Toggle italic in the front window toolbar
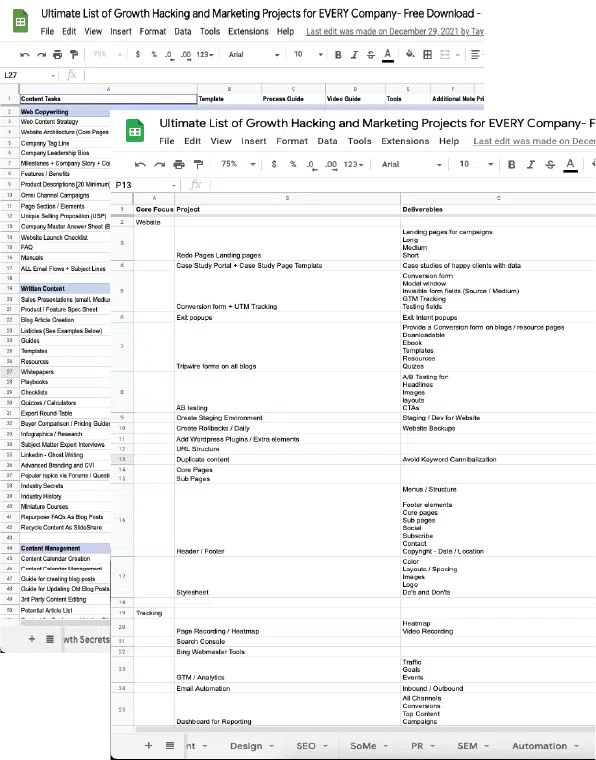 click(x=531, y=165)
